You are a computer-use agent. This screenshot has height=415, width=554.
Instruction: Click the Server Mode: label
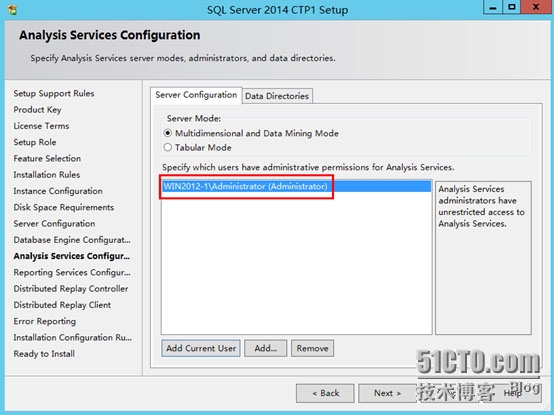[x=194, y=118]
